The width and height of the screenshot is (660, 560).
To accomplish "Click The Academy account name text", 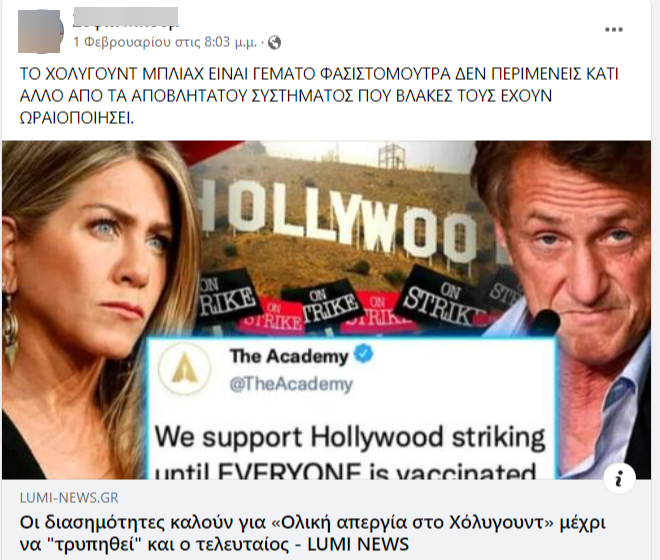I will click(x=289, y=356).
